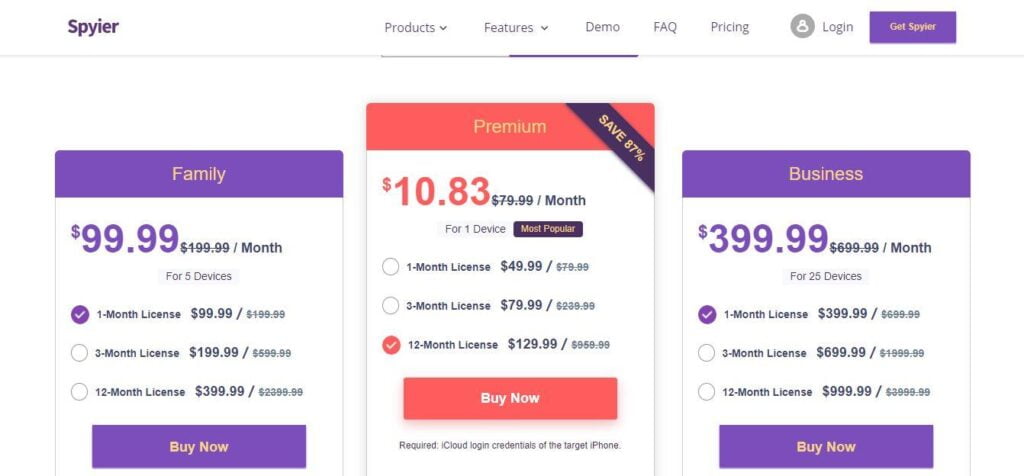Click the Login link
The height and width of the screenshot is (476, 1024).
pyautogui.click(x=837, y=27)
